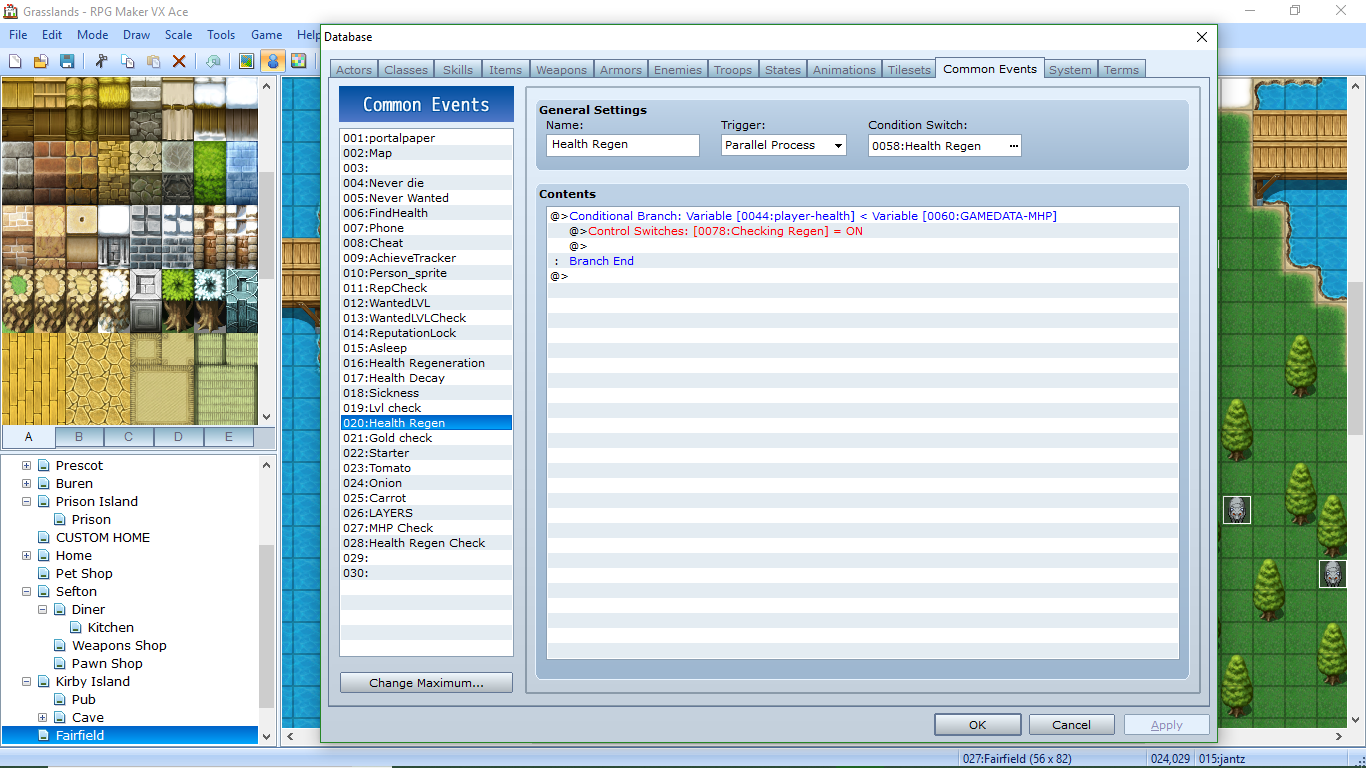The width and height of the screenshot is (1366, 768).
Task: Select common event 028:Health Regen Check
Action: (x=426, y=543)
